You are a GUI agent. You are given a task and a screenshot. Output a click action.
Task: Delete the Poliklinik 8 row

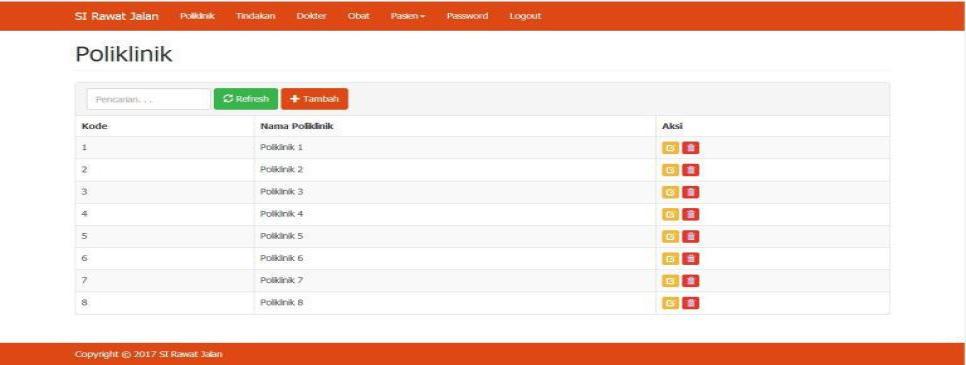tap(691, 303)
